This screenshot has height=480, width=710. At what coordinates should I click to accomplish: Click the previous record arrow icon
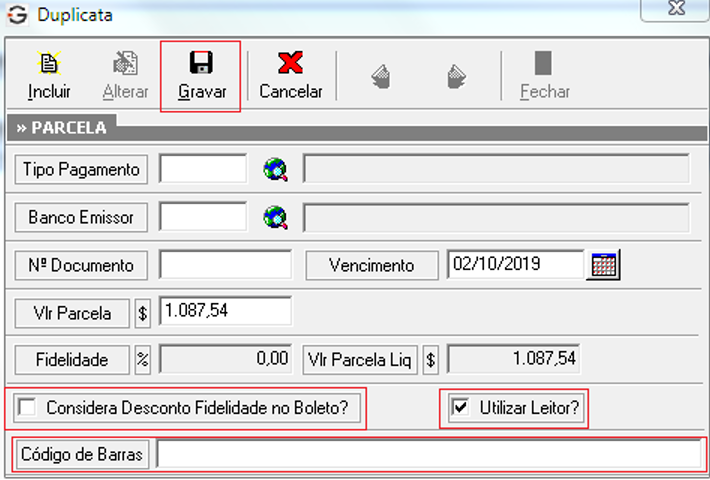pyautogui.click(x=381, y=76)
